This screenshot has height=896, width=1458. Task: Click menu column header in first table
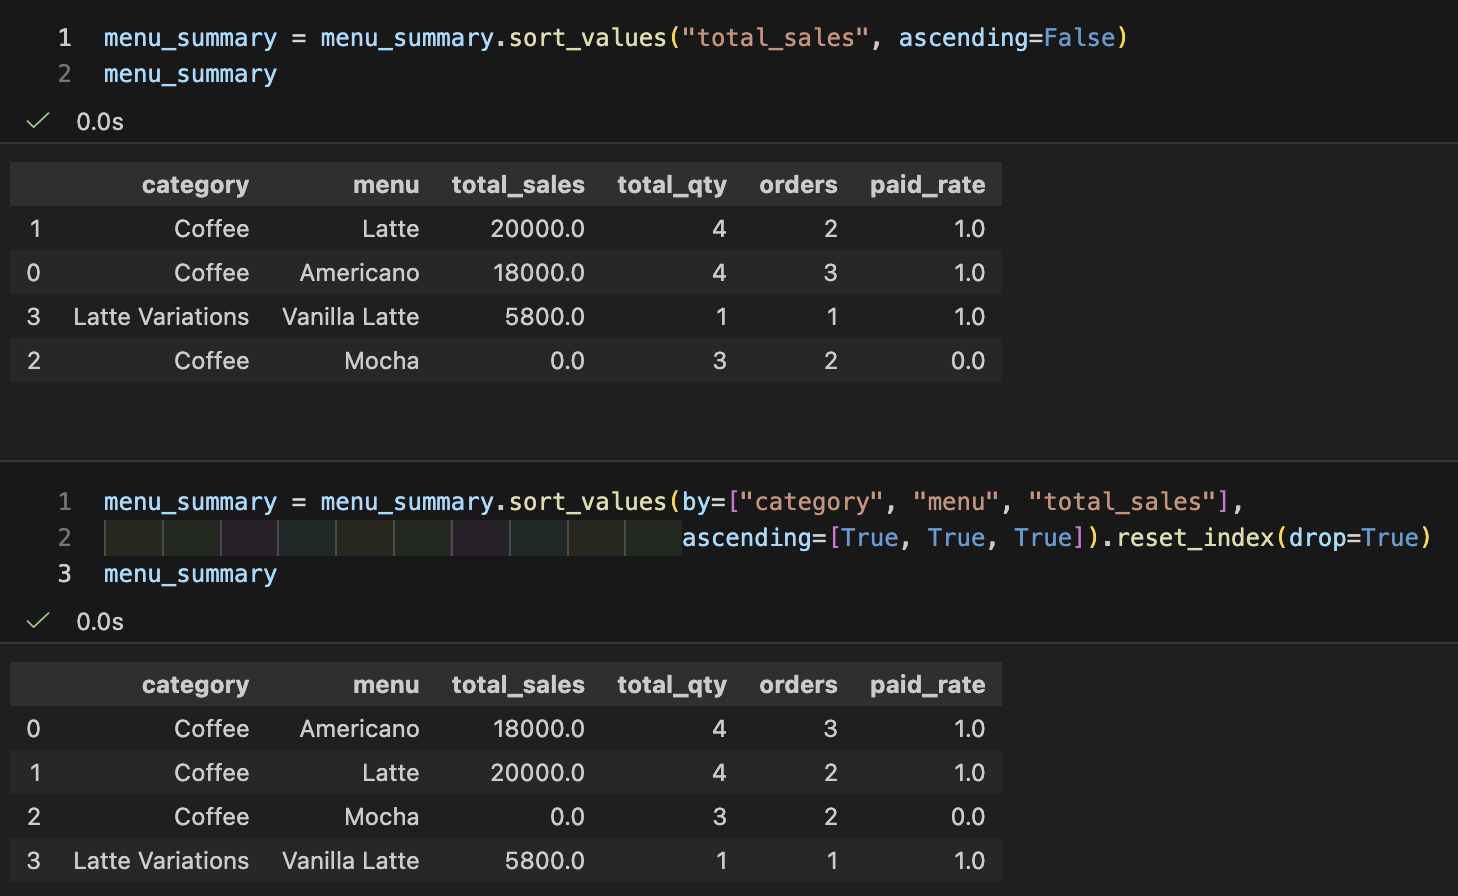[x=386, y=185]
